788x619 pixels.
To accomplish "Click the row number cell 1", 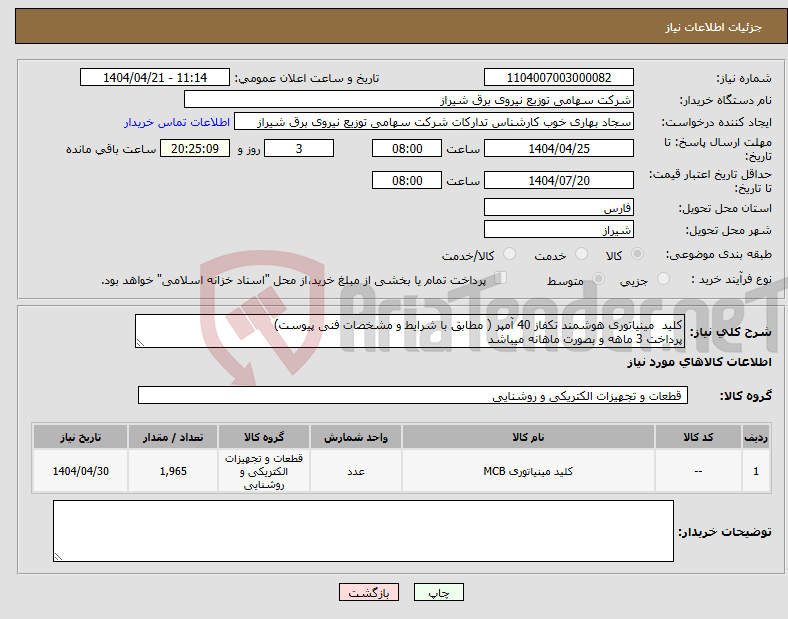I will pyautogui.click(x=756, y=471).
